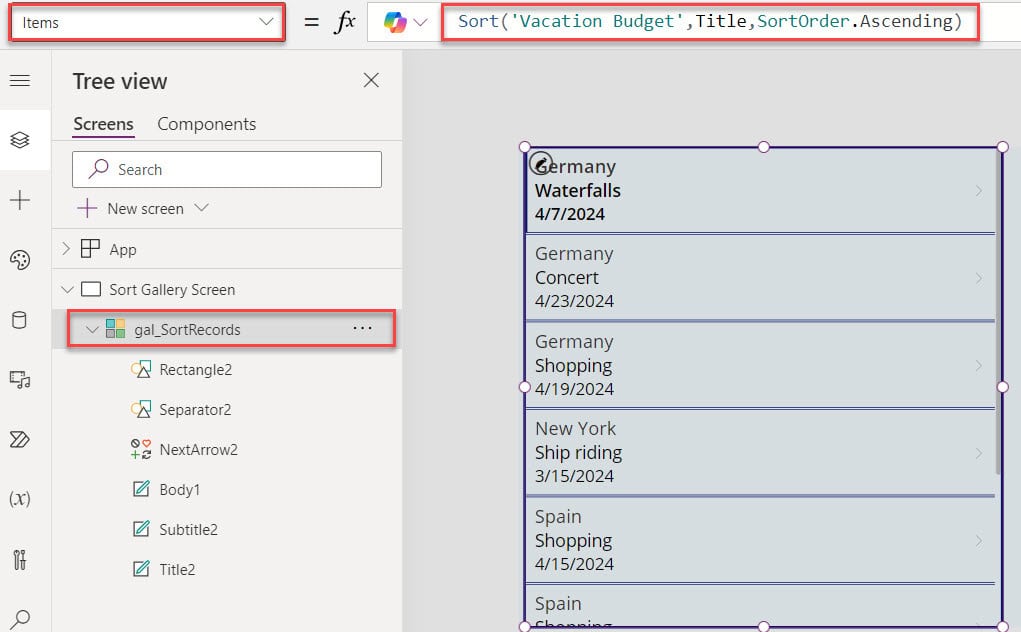1021x632 pixels.
Task: Click the Separator2 shape icon
Action: tap(141, 409)
